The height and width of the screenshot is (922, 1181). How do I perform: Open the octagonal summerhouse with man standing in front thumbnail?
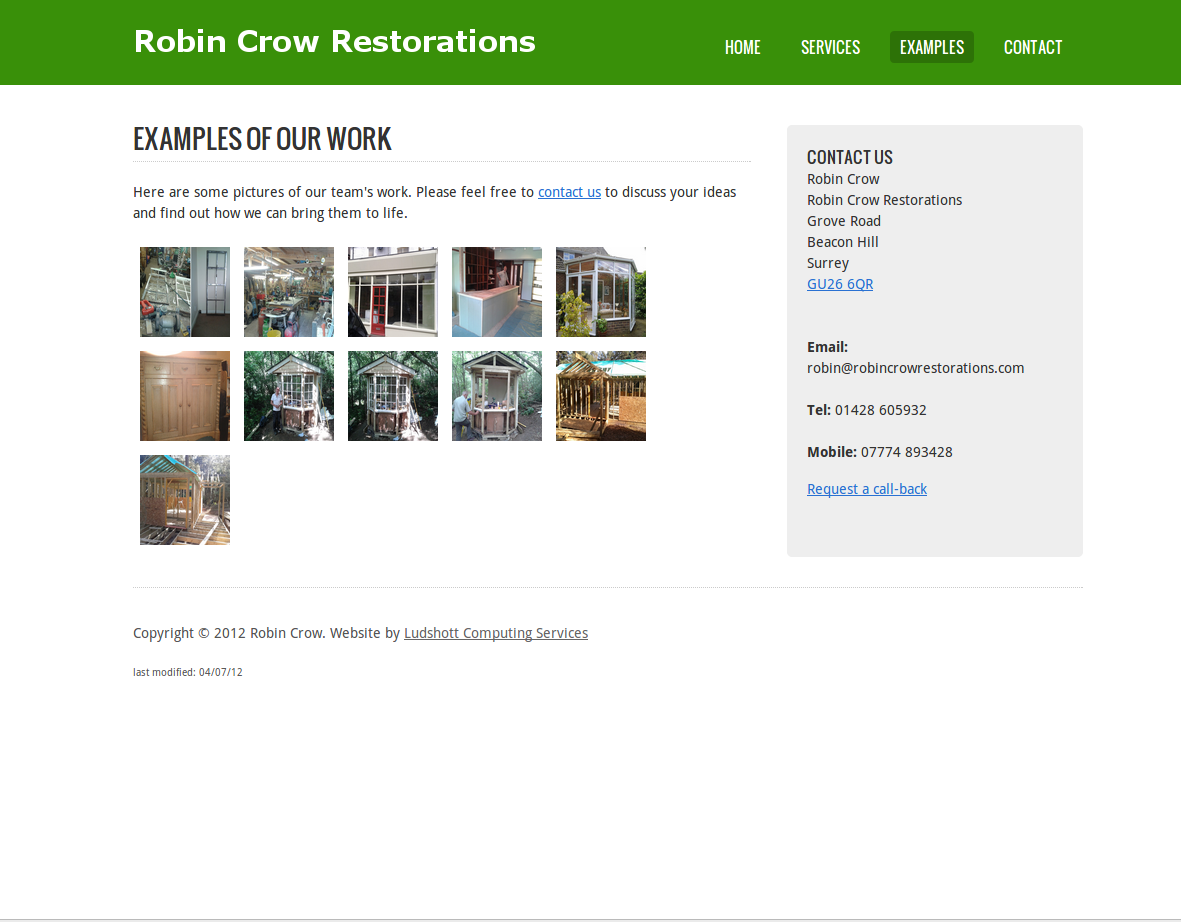pos(288,395)
